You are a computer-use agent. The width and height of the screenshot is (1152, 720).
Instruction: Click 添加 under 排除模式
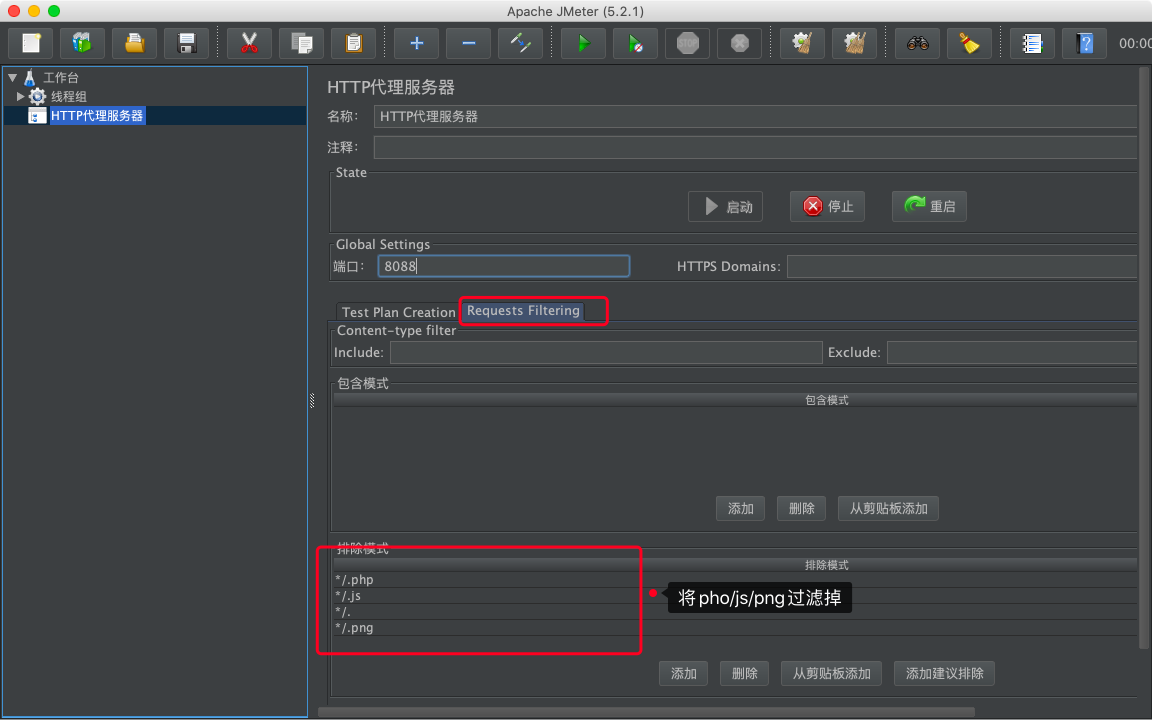[x=683, y=673]
